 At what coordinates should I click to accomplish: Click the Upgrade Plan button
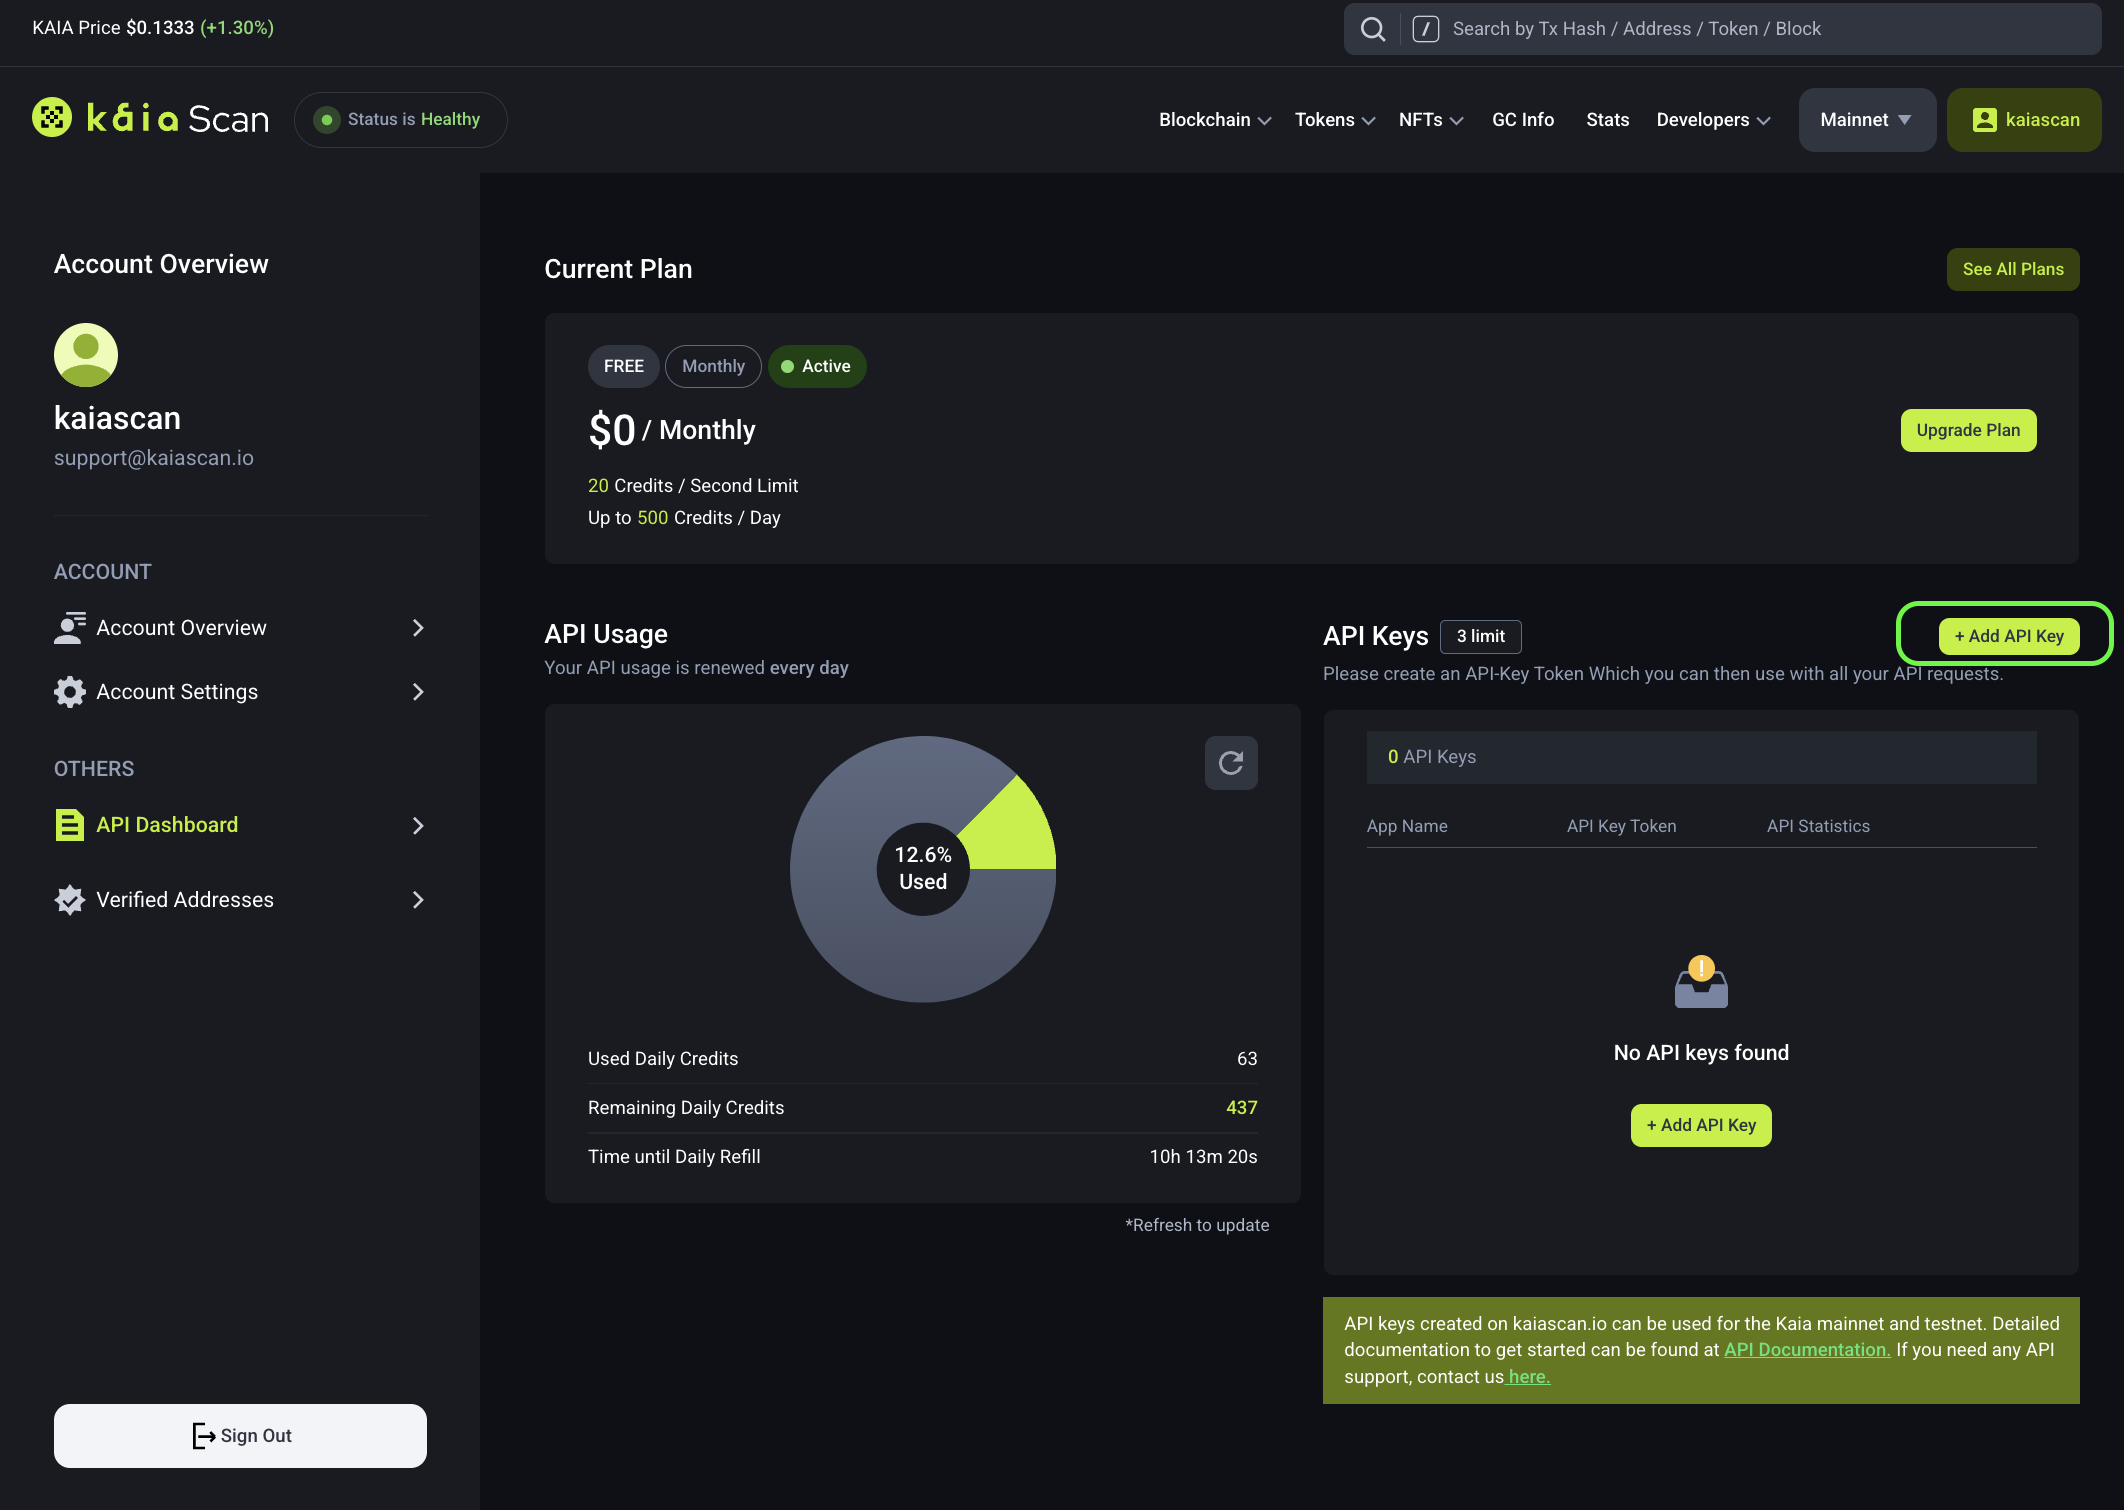coord(1967,430)
